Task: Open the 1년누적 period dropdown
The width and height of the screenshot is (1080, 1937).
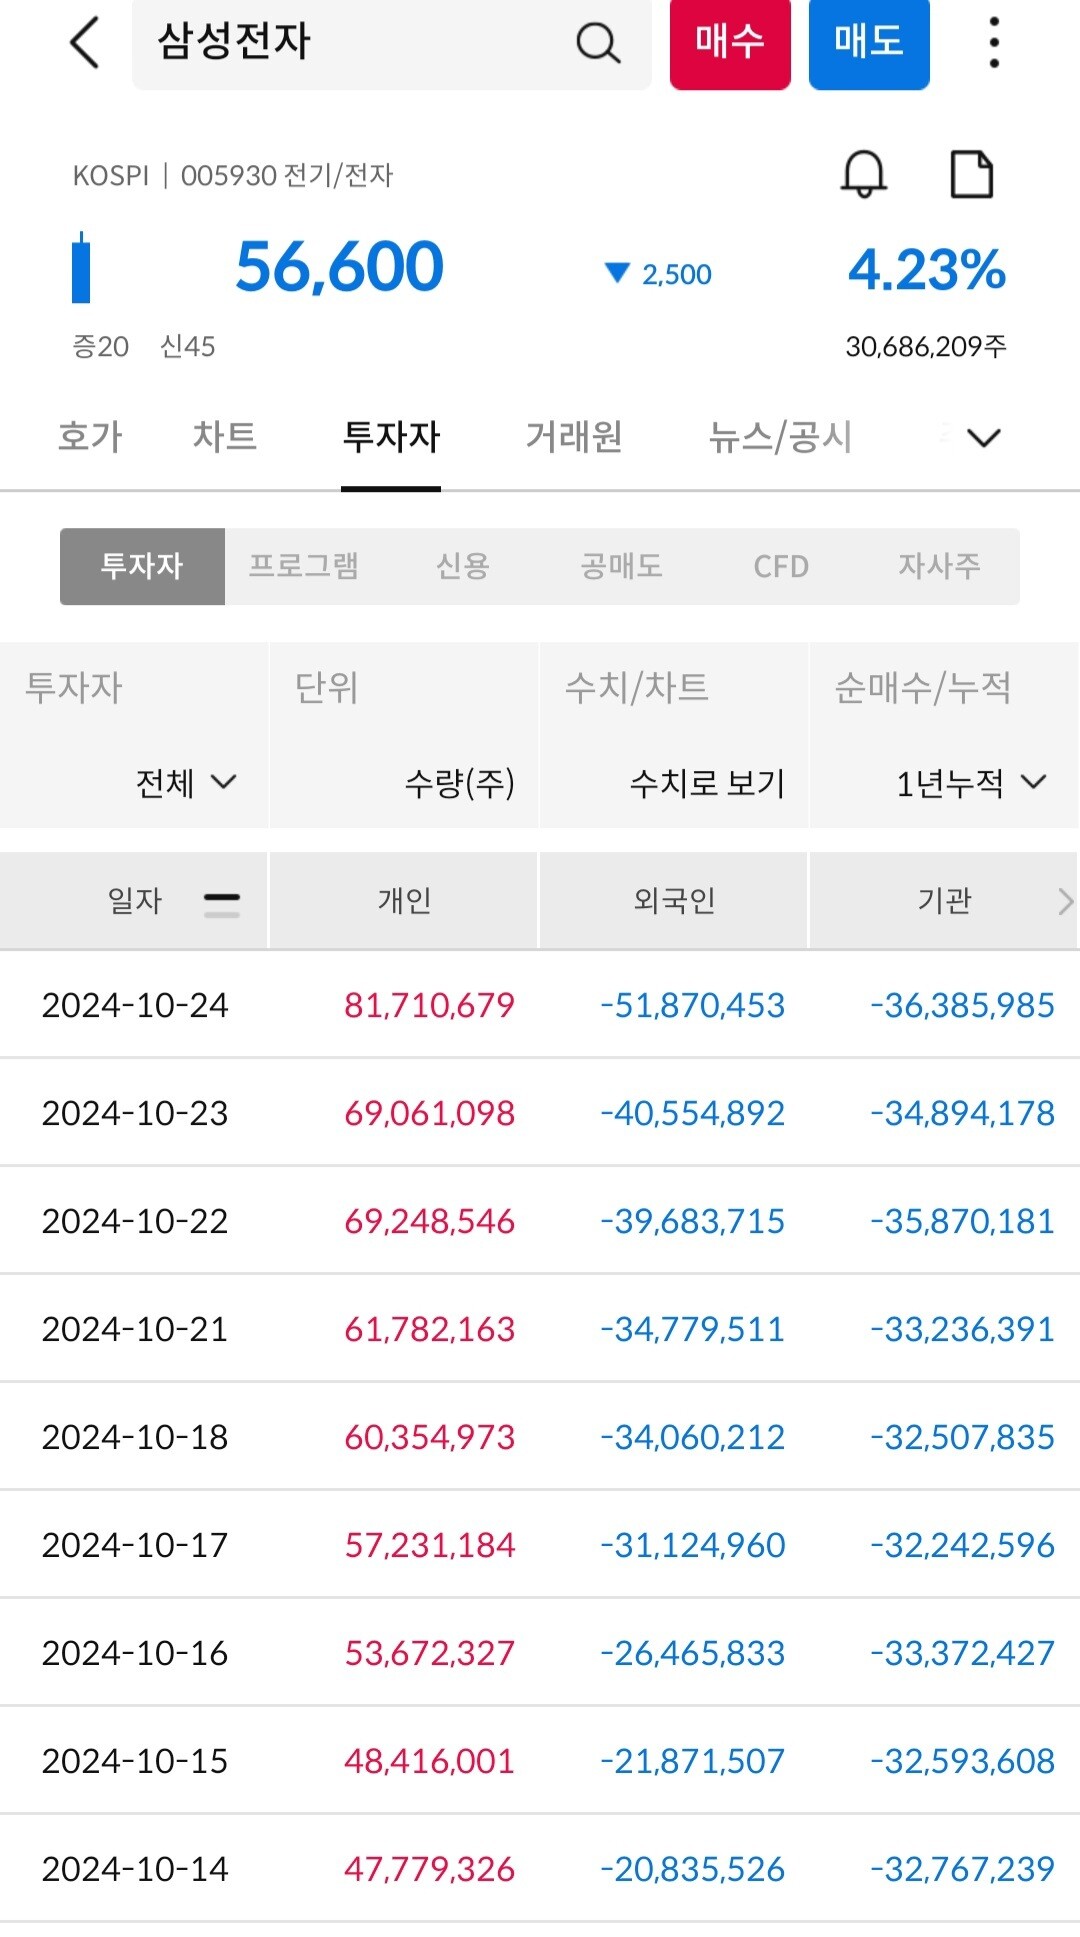Action: click(971, 782)
